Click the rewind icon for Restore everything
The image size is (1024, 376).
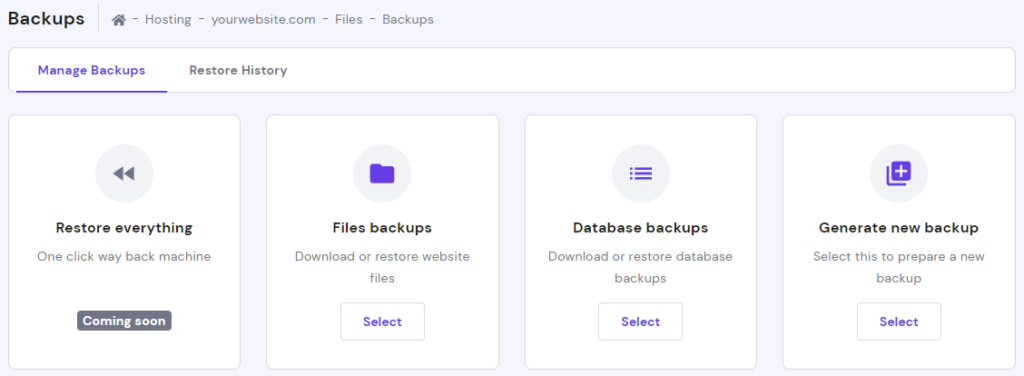[124, 173]
